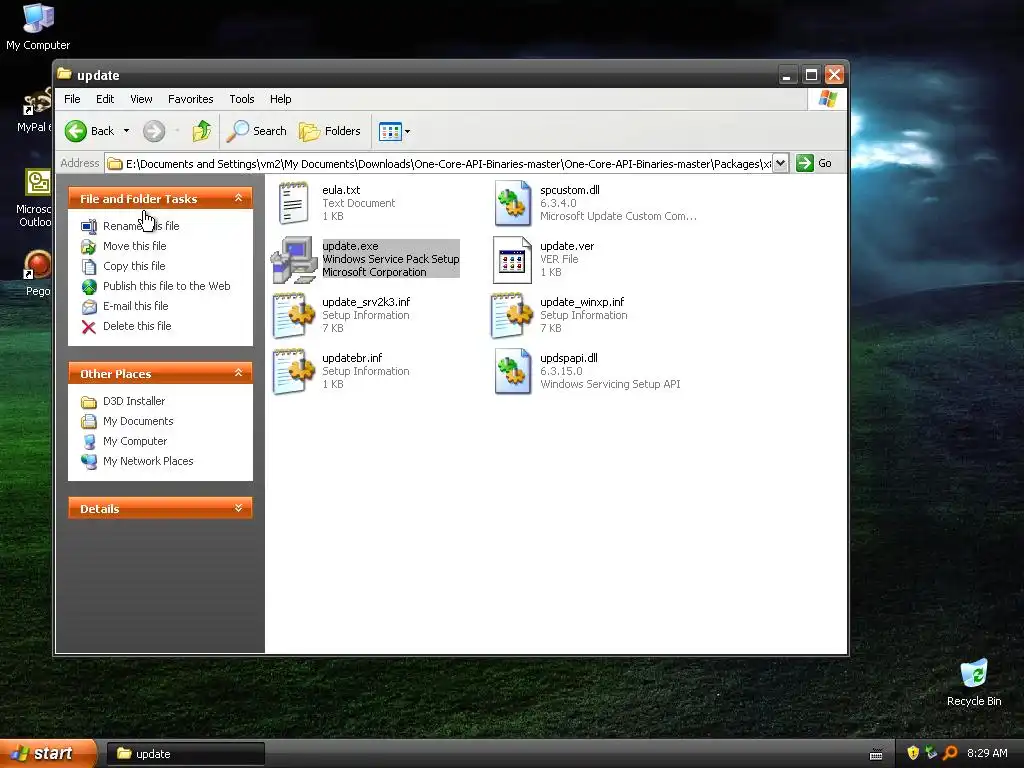Click Publish this file to the Web
Image resolution: width=1024 pixels, height=768 pixels.
(x=167, y=286)
